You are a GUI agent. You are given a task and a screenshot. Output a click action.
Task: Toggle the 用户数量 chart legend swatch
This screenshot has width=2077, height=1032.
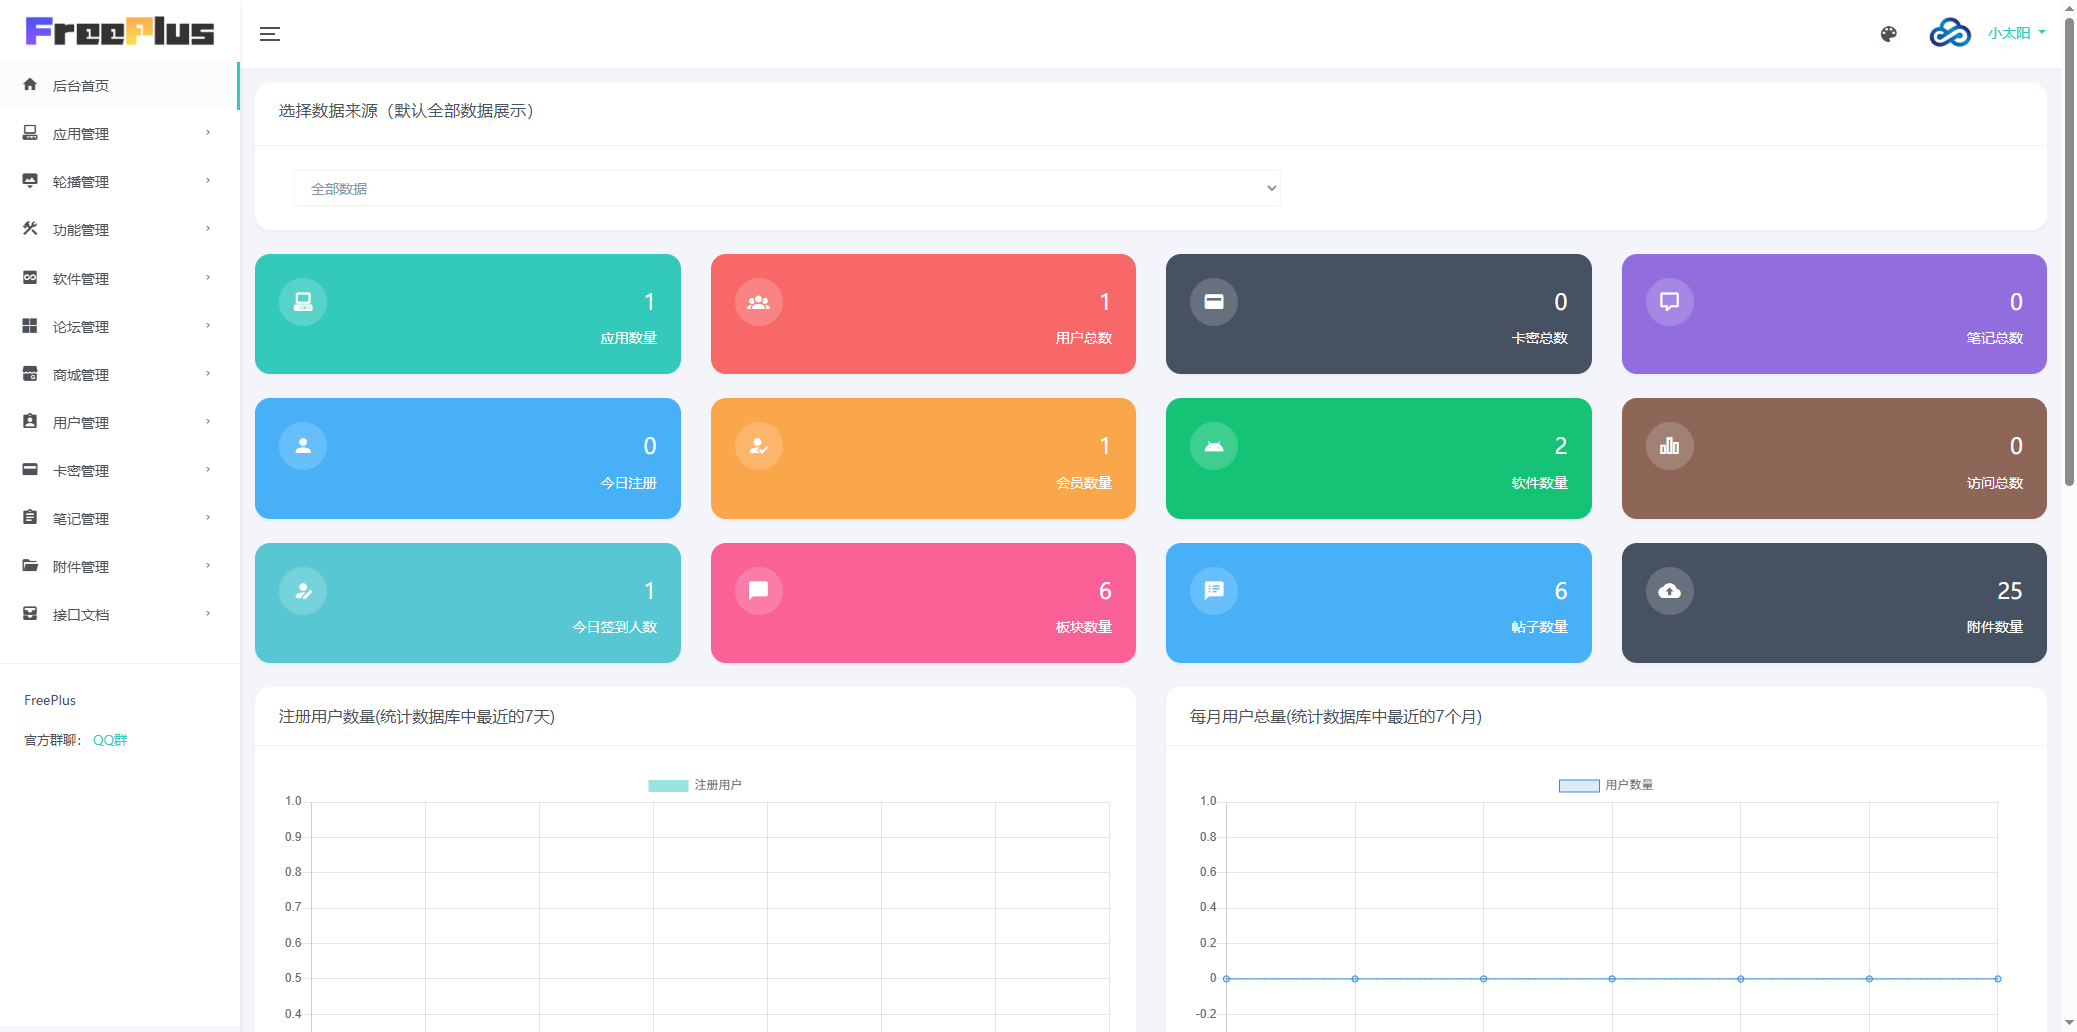pyautogui.click(x=1579, y=786)
